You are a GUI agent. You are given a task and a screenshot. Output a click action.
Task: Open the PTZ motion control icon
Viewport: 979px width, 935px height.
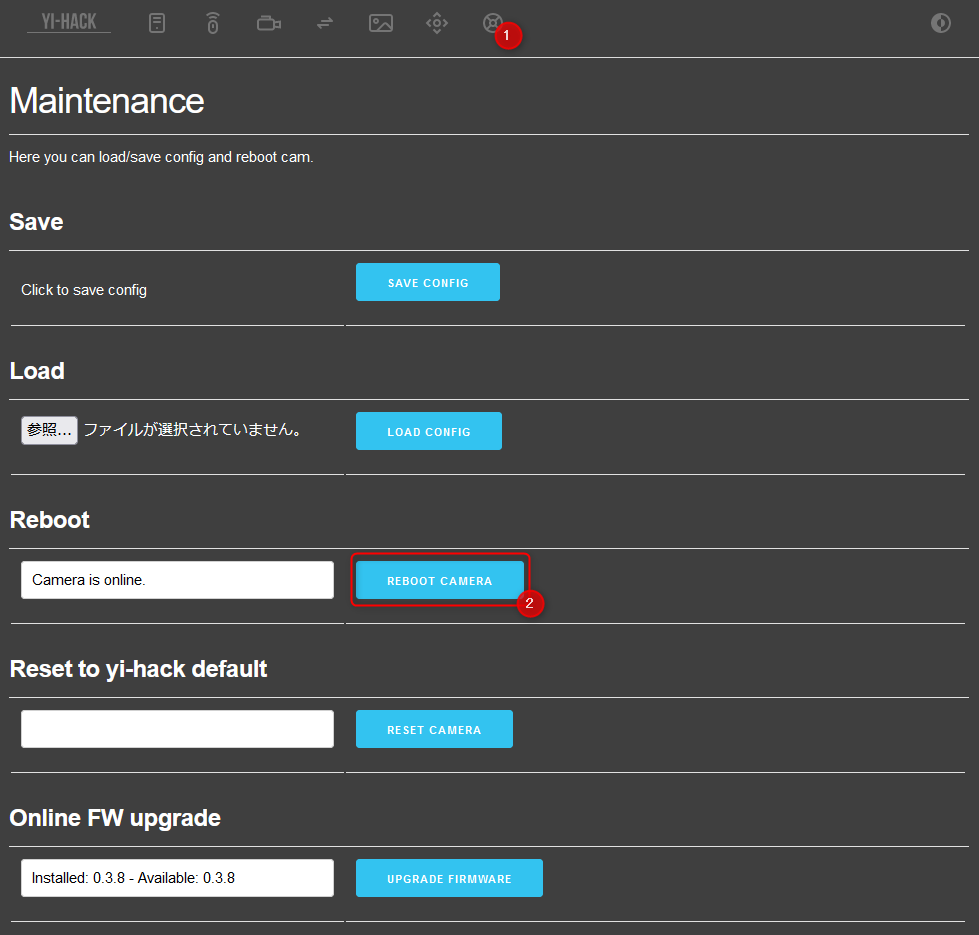click(437, 24)
